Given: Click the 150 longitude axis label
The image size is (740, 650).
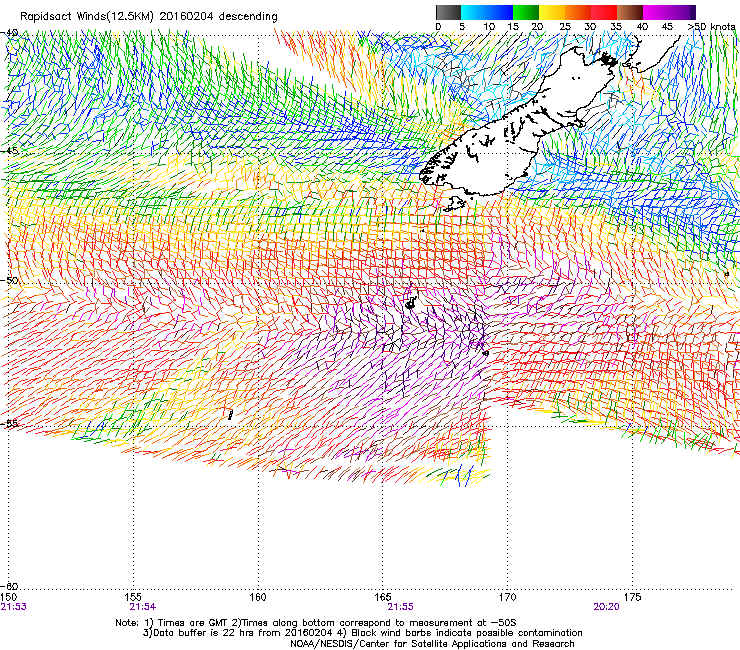Looking at the screenshot, I should (x=8, y=597).
